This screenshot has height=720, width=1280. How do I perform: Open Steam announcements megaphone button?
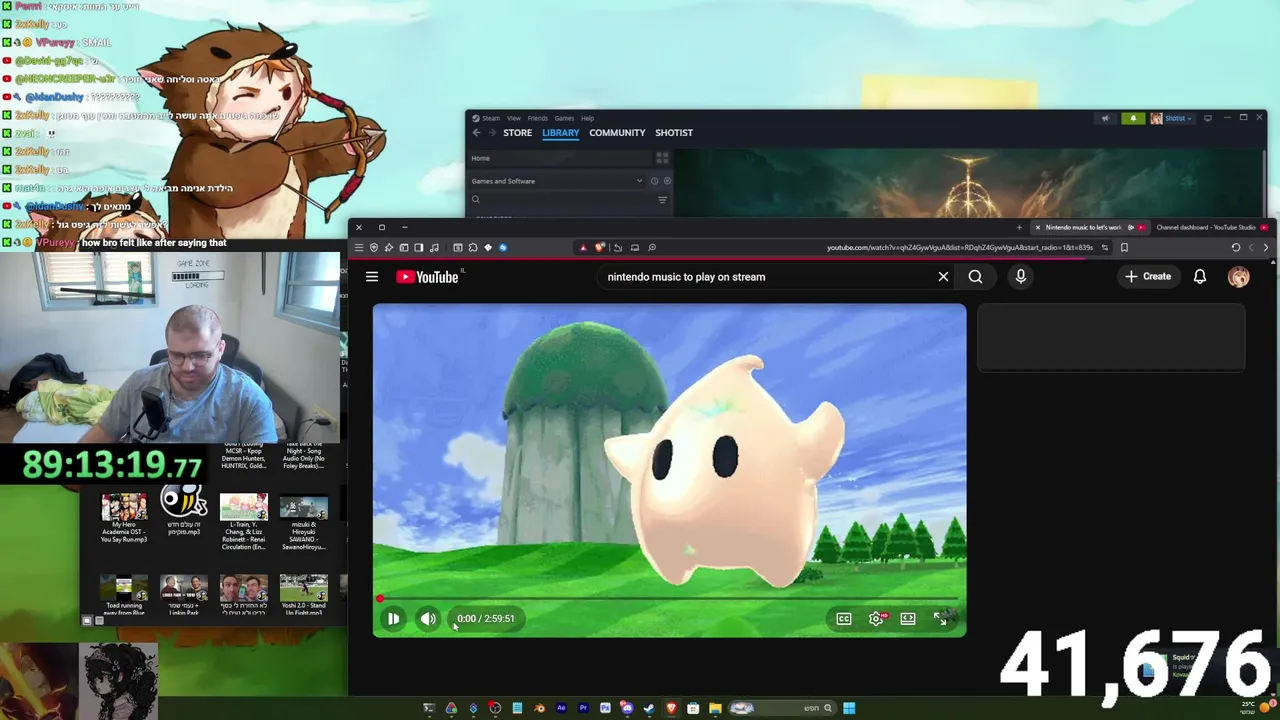click(1105, 118)
